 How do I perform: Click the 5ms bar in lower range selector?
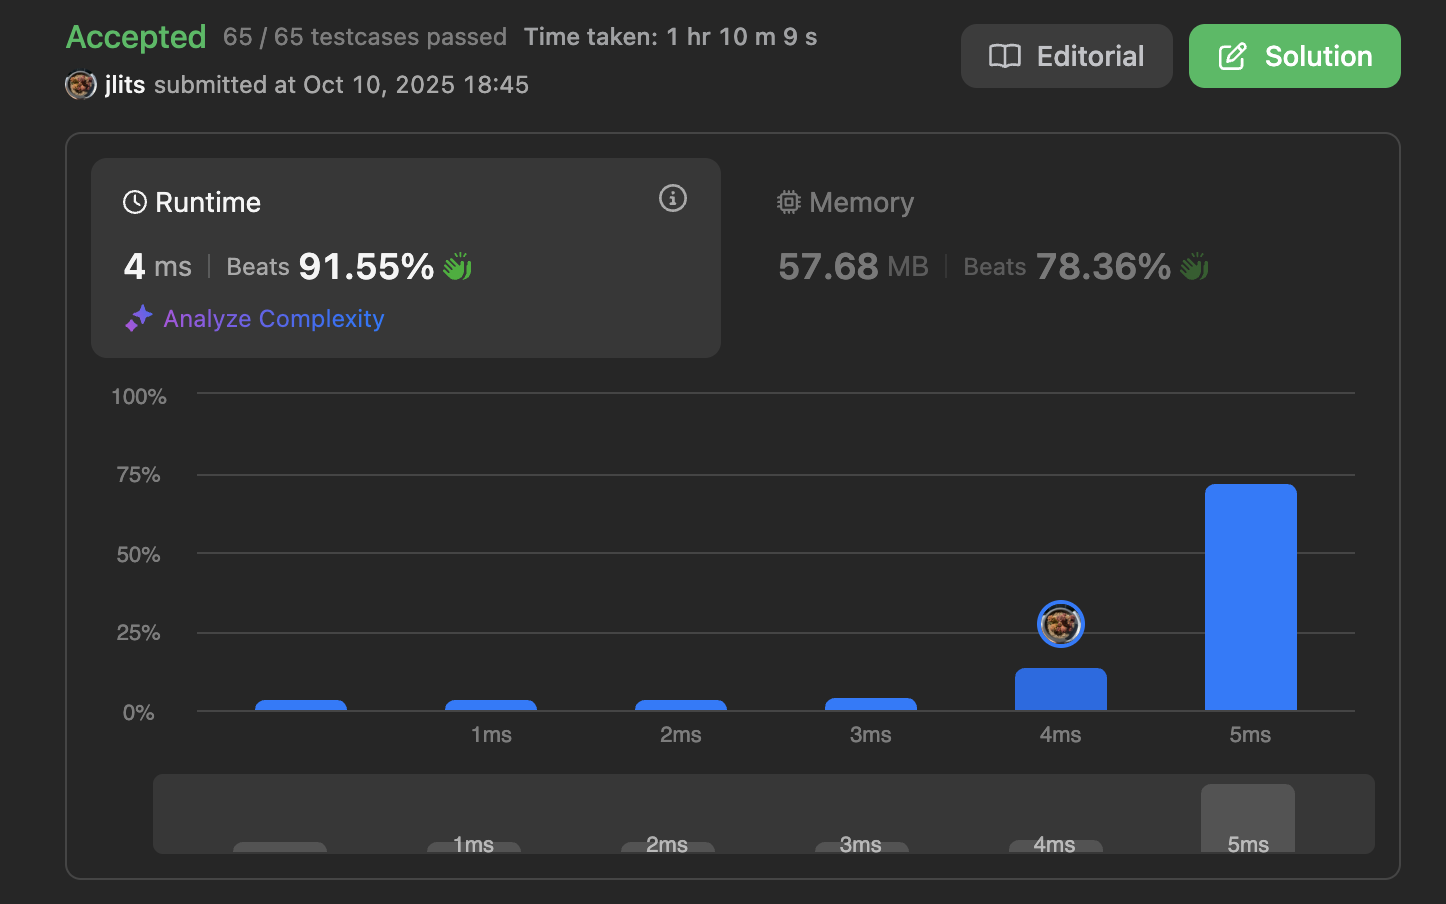(x=1248, y=818)
